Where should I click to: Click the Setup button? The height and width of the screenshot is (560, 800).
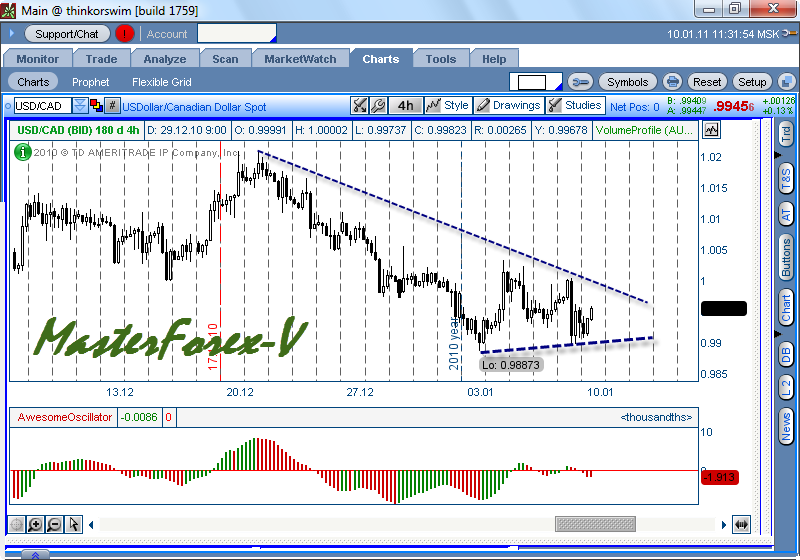[x=752, y=82]
